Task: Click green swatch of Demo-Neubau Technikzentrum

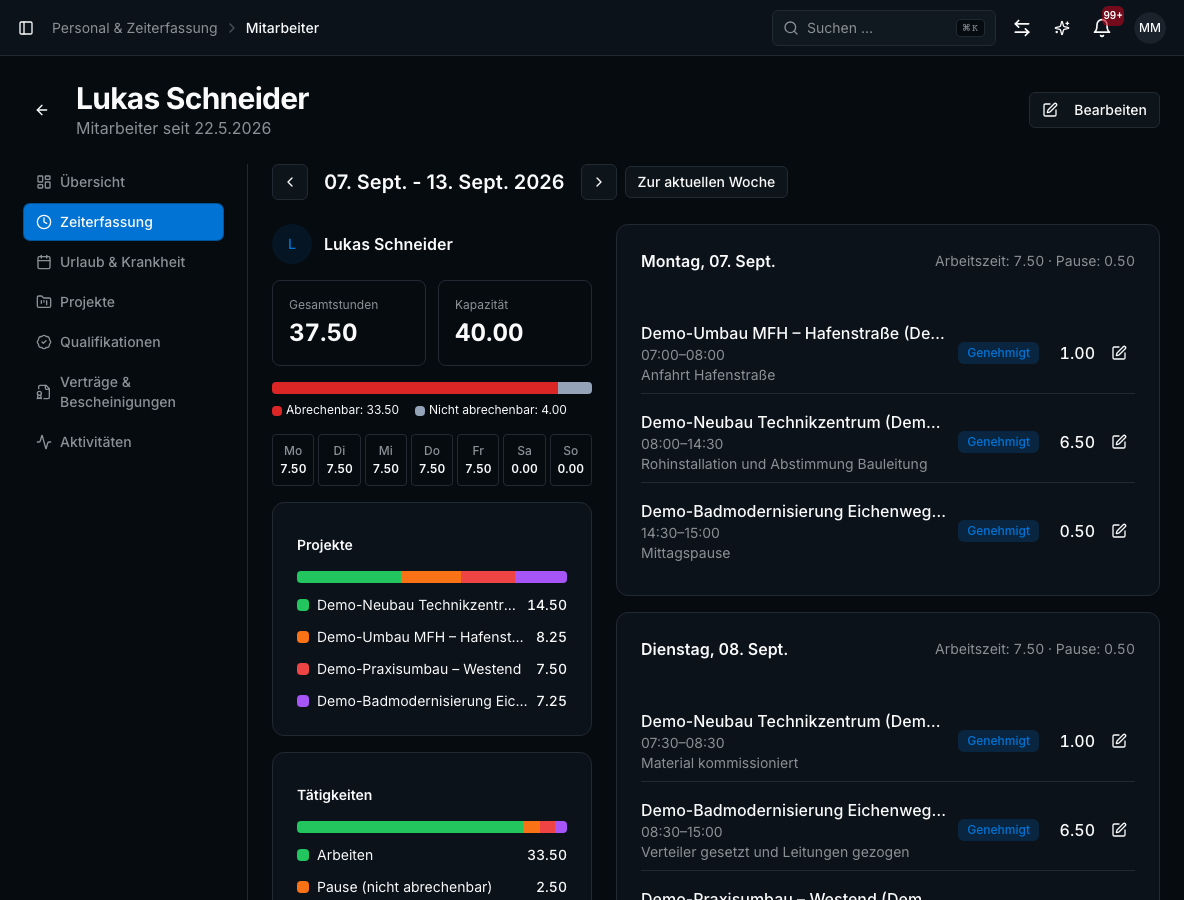Action: point(303,605)
